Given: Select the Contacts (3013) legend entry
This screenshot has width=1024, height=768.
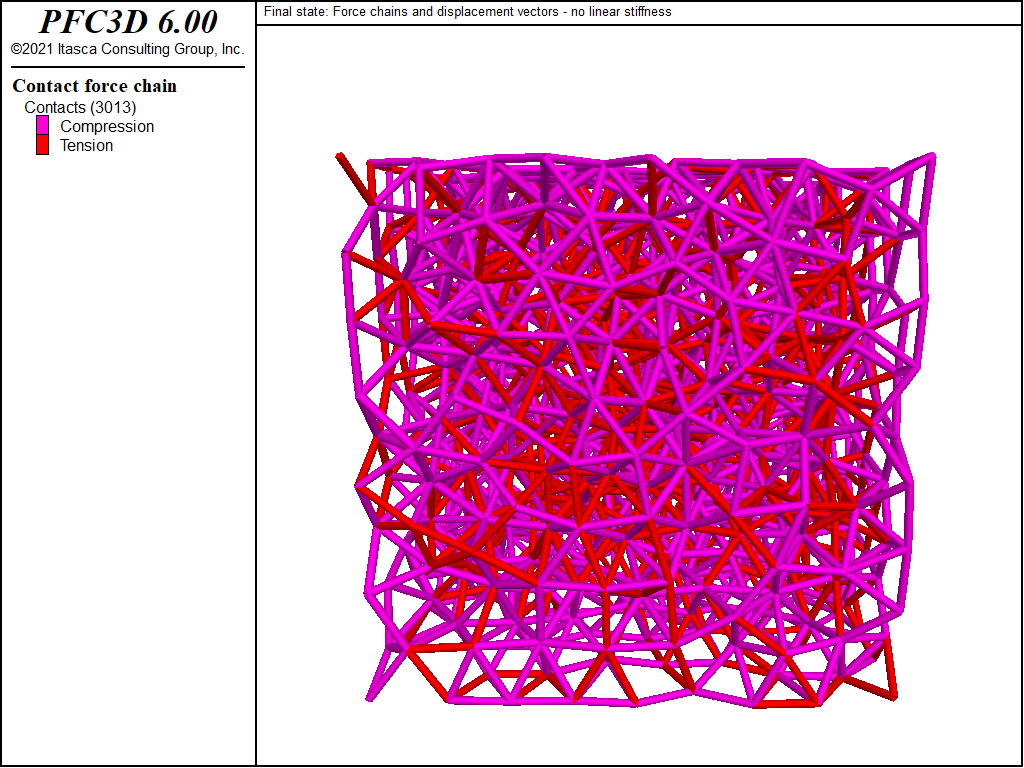Looking at the screenshot, I should click(80, 107).
